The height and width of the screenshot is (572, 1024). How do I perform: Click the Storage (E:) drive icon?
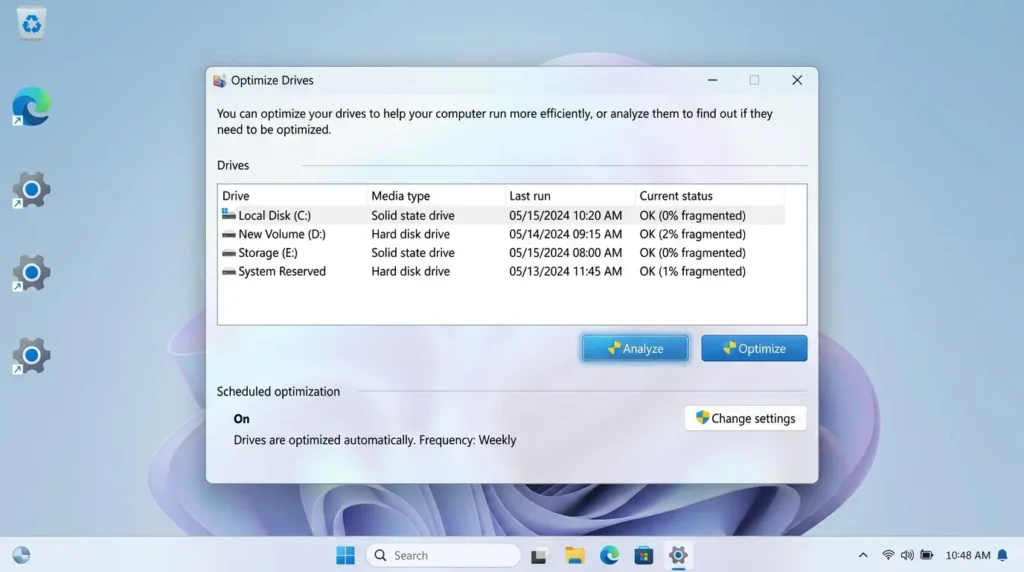tap(229, 253)
